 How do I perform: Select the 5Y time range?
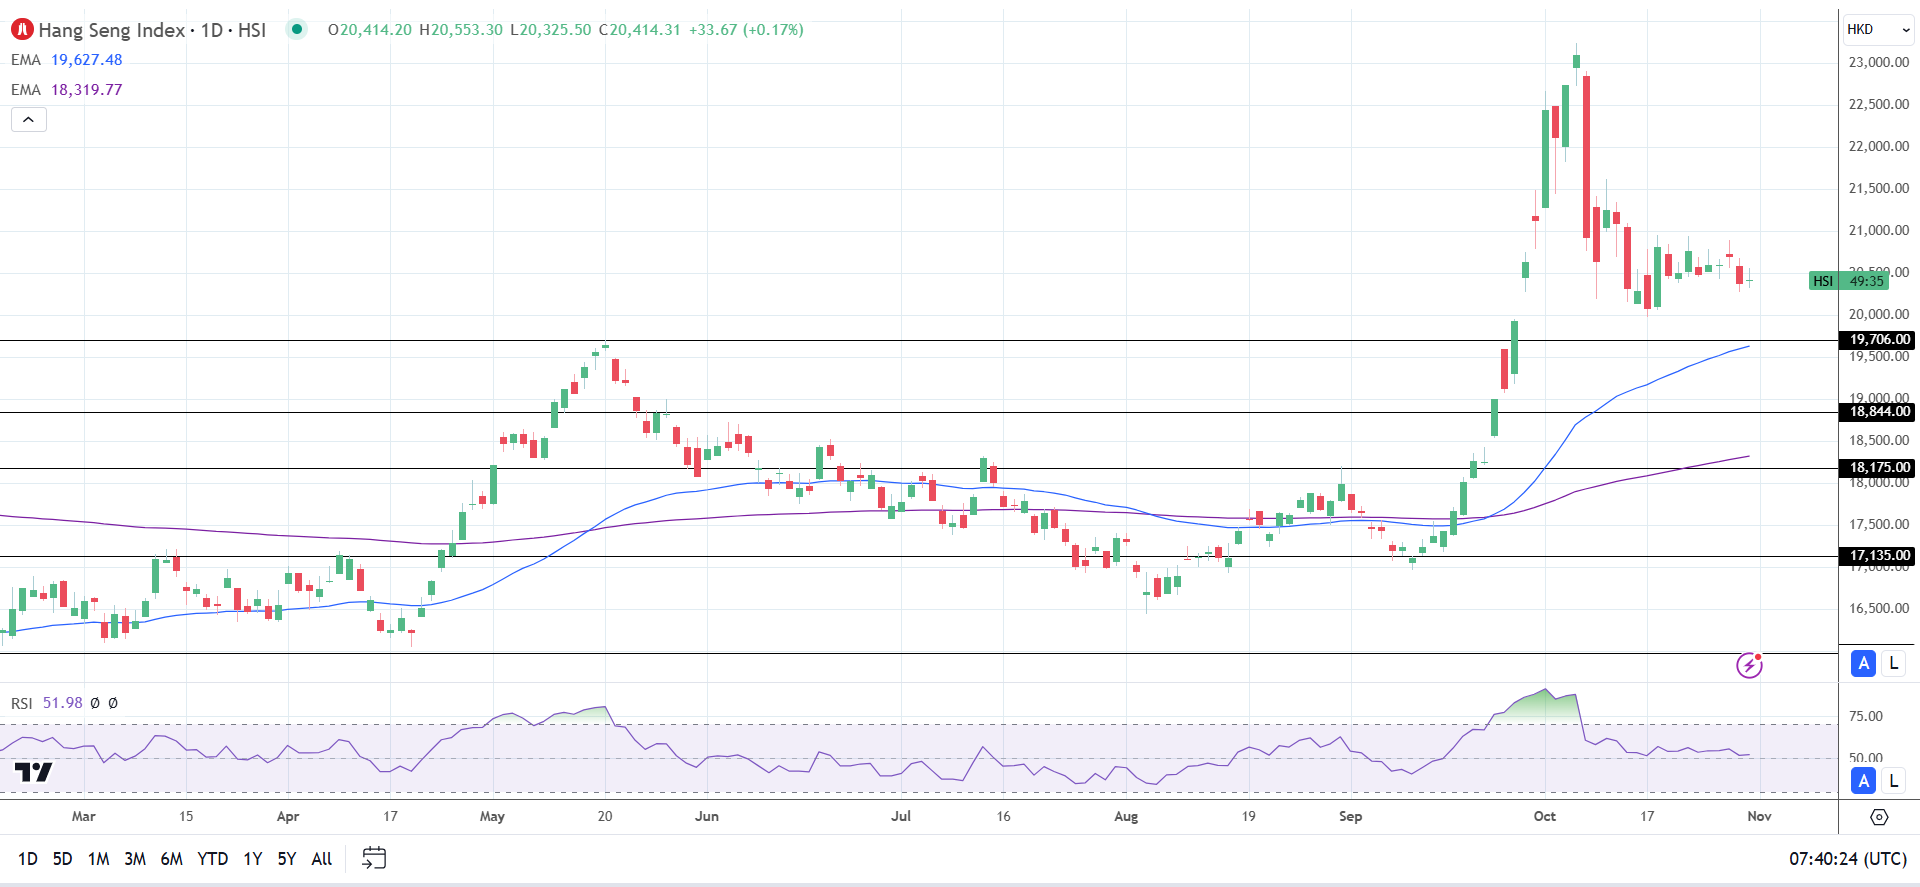(x=287, y=859)
